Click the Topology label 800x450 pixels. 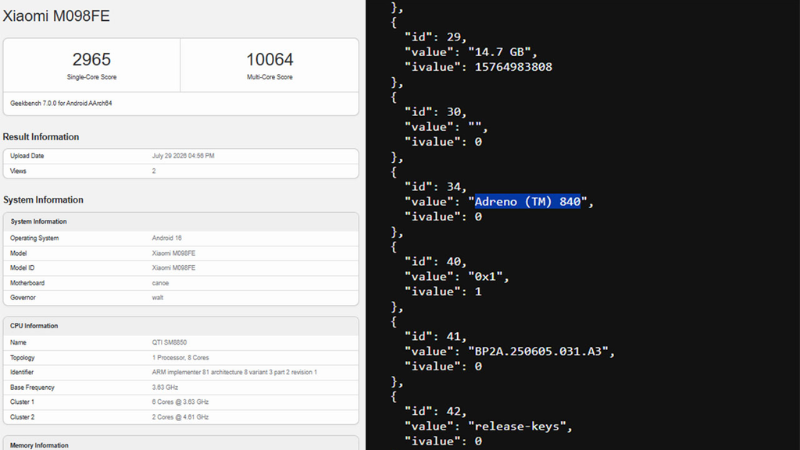point(22,358)
